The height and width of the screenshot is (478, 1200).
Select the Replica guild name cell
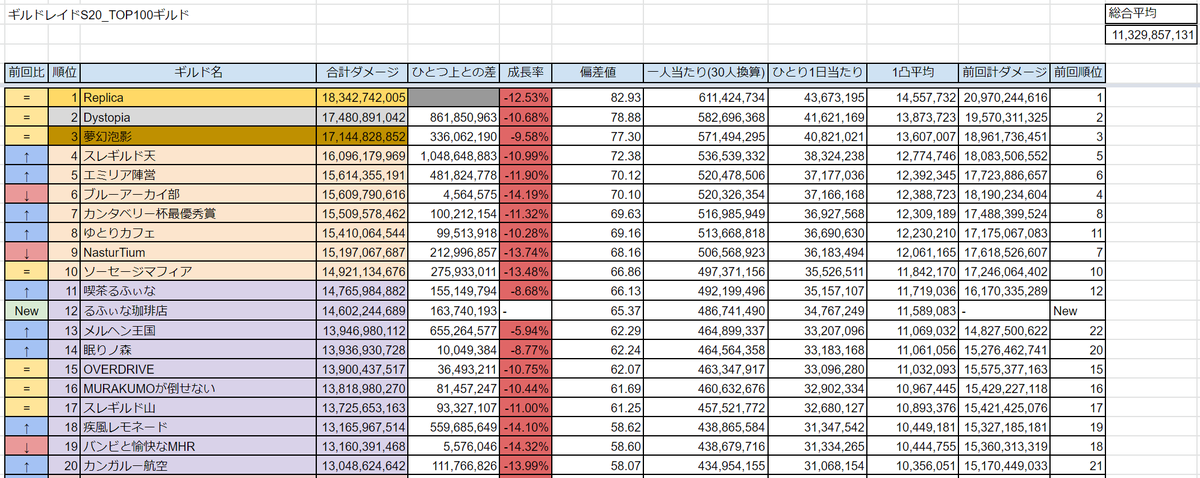(199, 98)
